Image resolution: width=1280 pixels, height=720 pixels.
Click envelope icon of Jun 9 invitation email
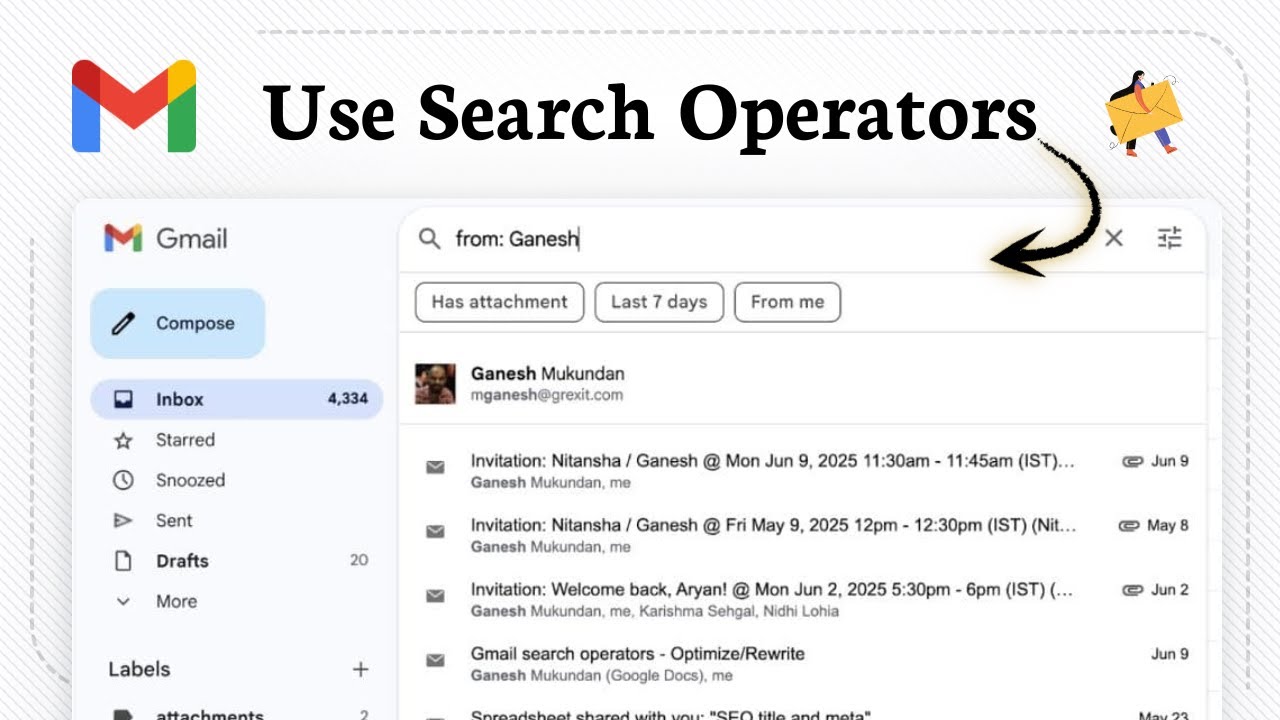[435, 467]
